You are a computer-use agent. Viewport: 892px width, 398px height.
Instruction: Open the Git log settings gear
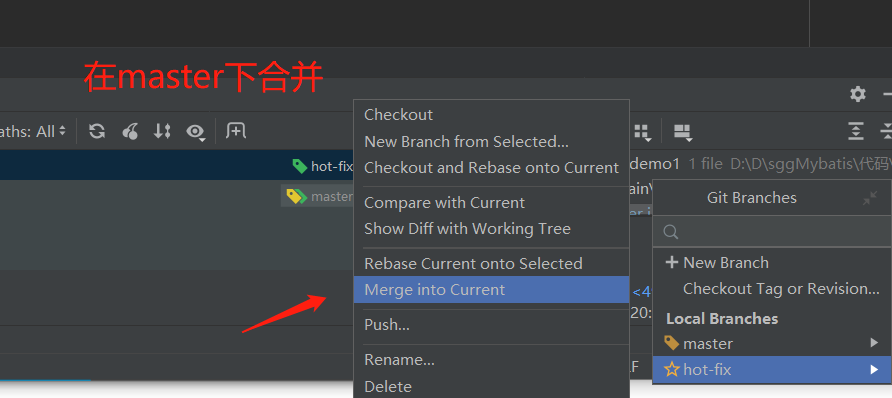click(x=858, y=94)
